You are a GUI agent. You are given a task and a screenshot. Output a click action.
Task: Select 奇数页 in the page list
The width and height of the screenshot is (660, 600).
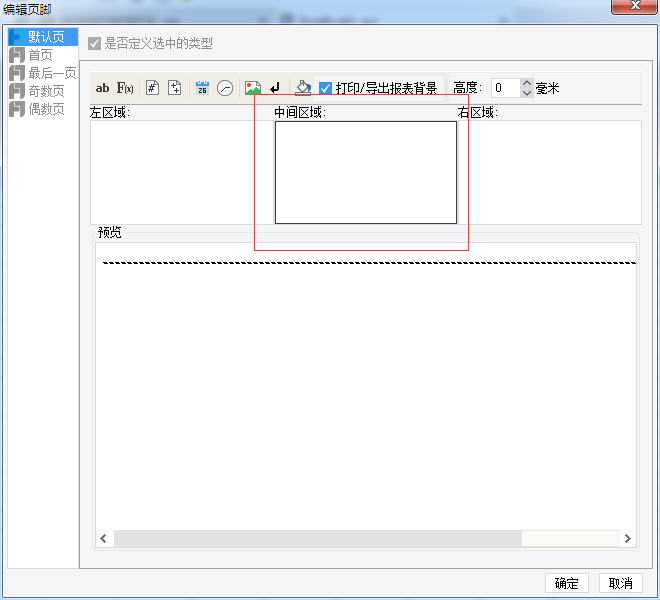43,91
